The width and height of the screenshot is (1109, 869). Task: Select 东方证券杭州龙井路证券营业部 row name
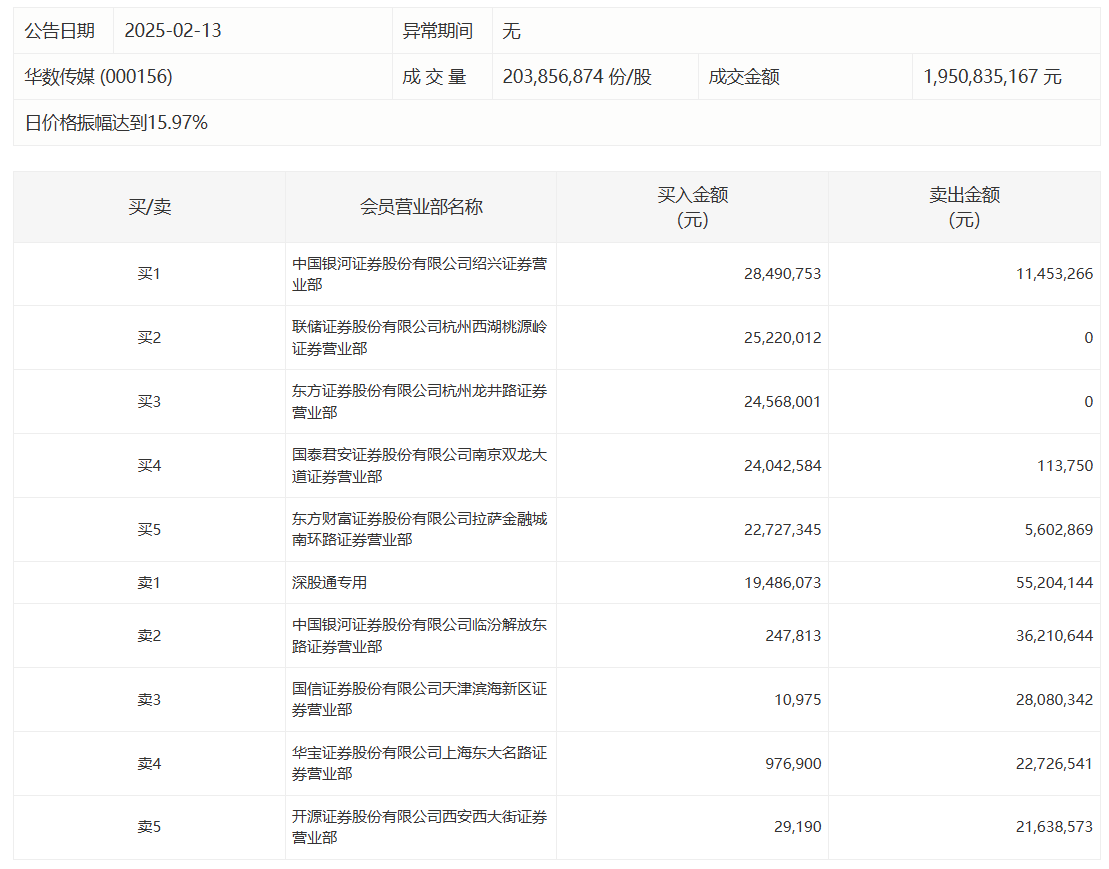pos(420,402)
